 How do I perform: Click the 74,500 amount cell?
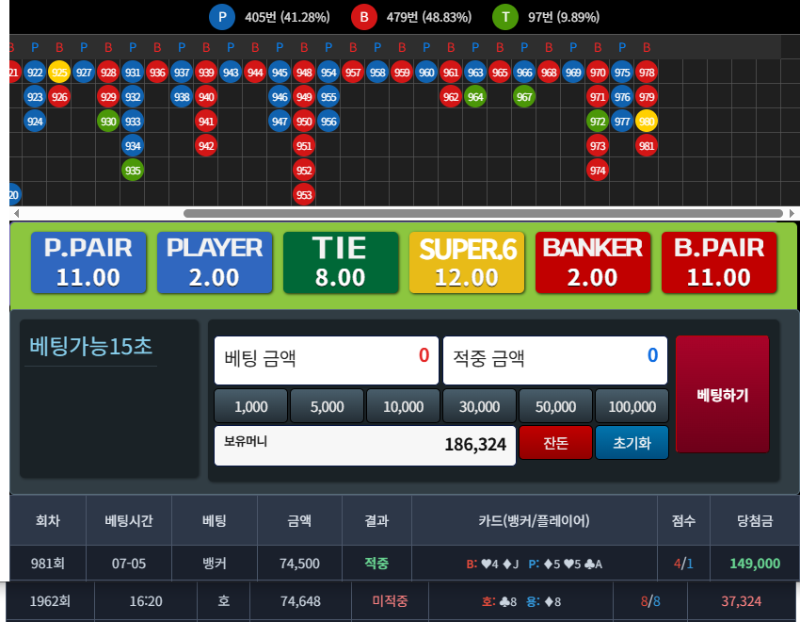(299, 563)
